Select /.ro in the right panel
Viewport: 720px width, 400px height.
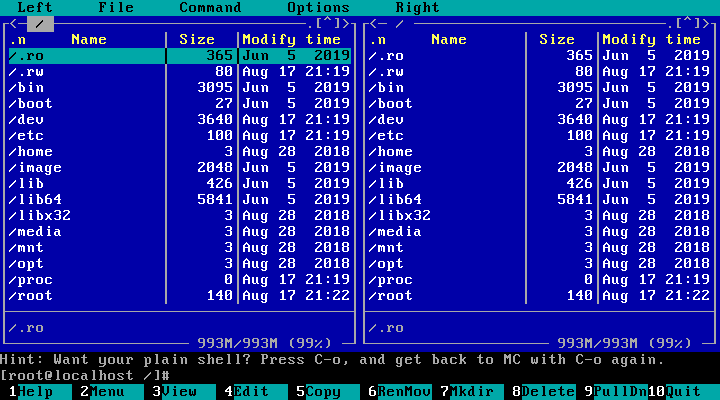540,56
